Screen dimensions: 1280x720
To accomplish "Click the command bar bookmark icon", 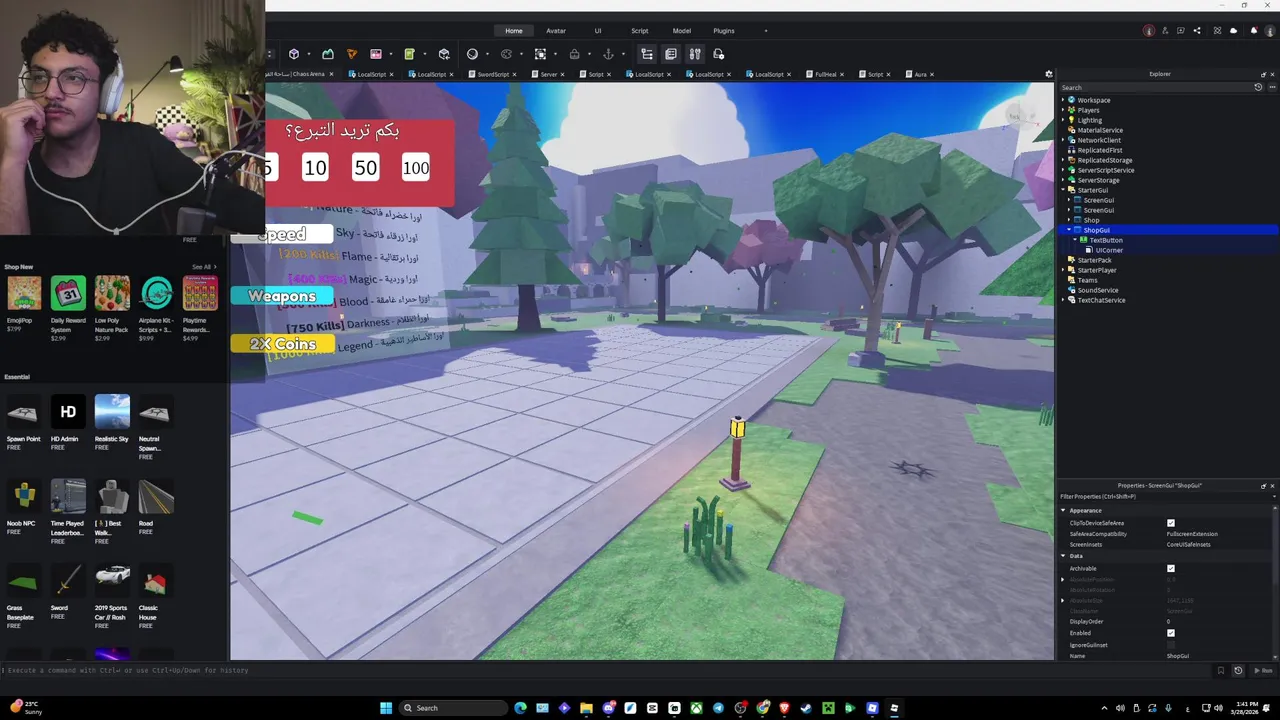I will 1221,670.
